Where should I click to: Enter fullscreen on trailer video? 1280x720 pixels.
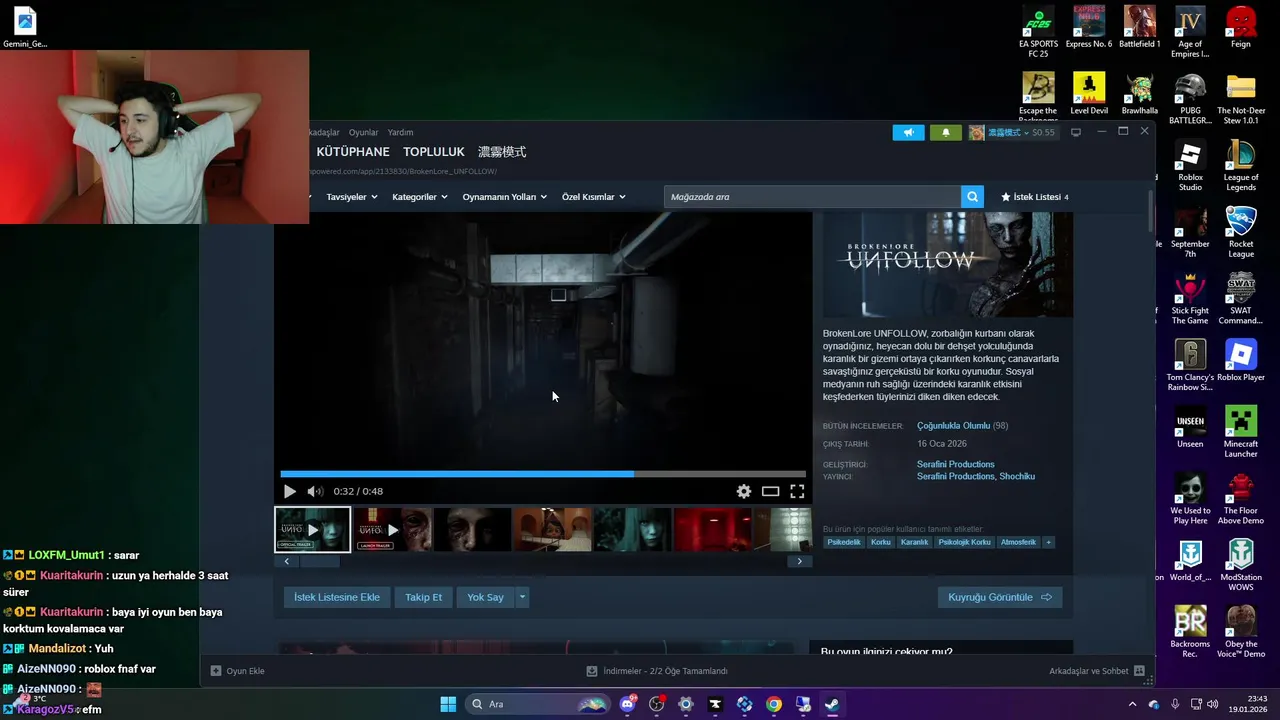[x=797, y=491]
